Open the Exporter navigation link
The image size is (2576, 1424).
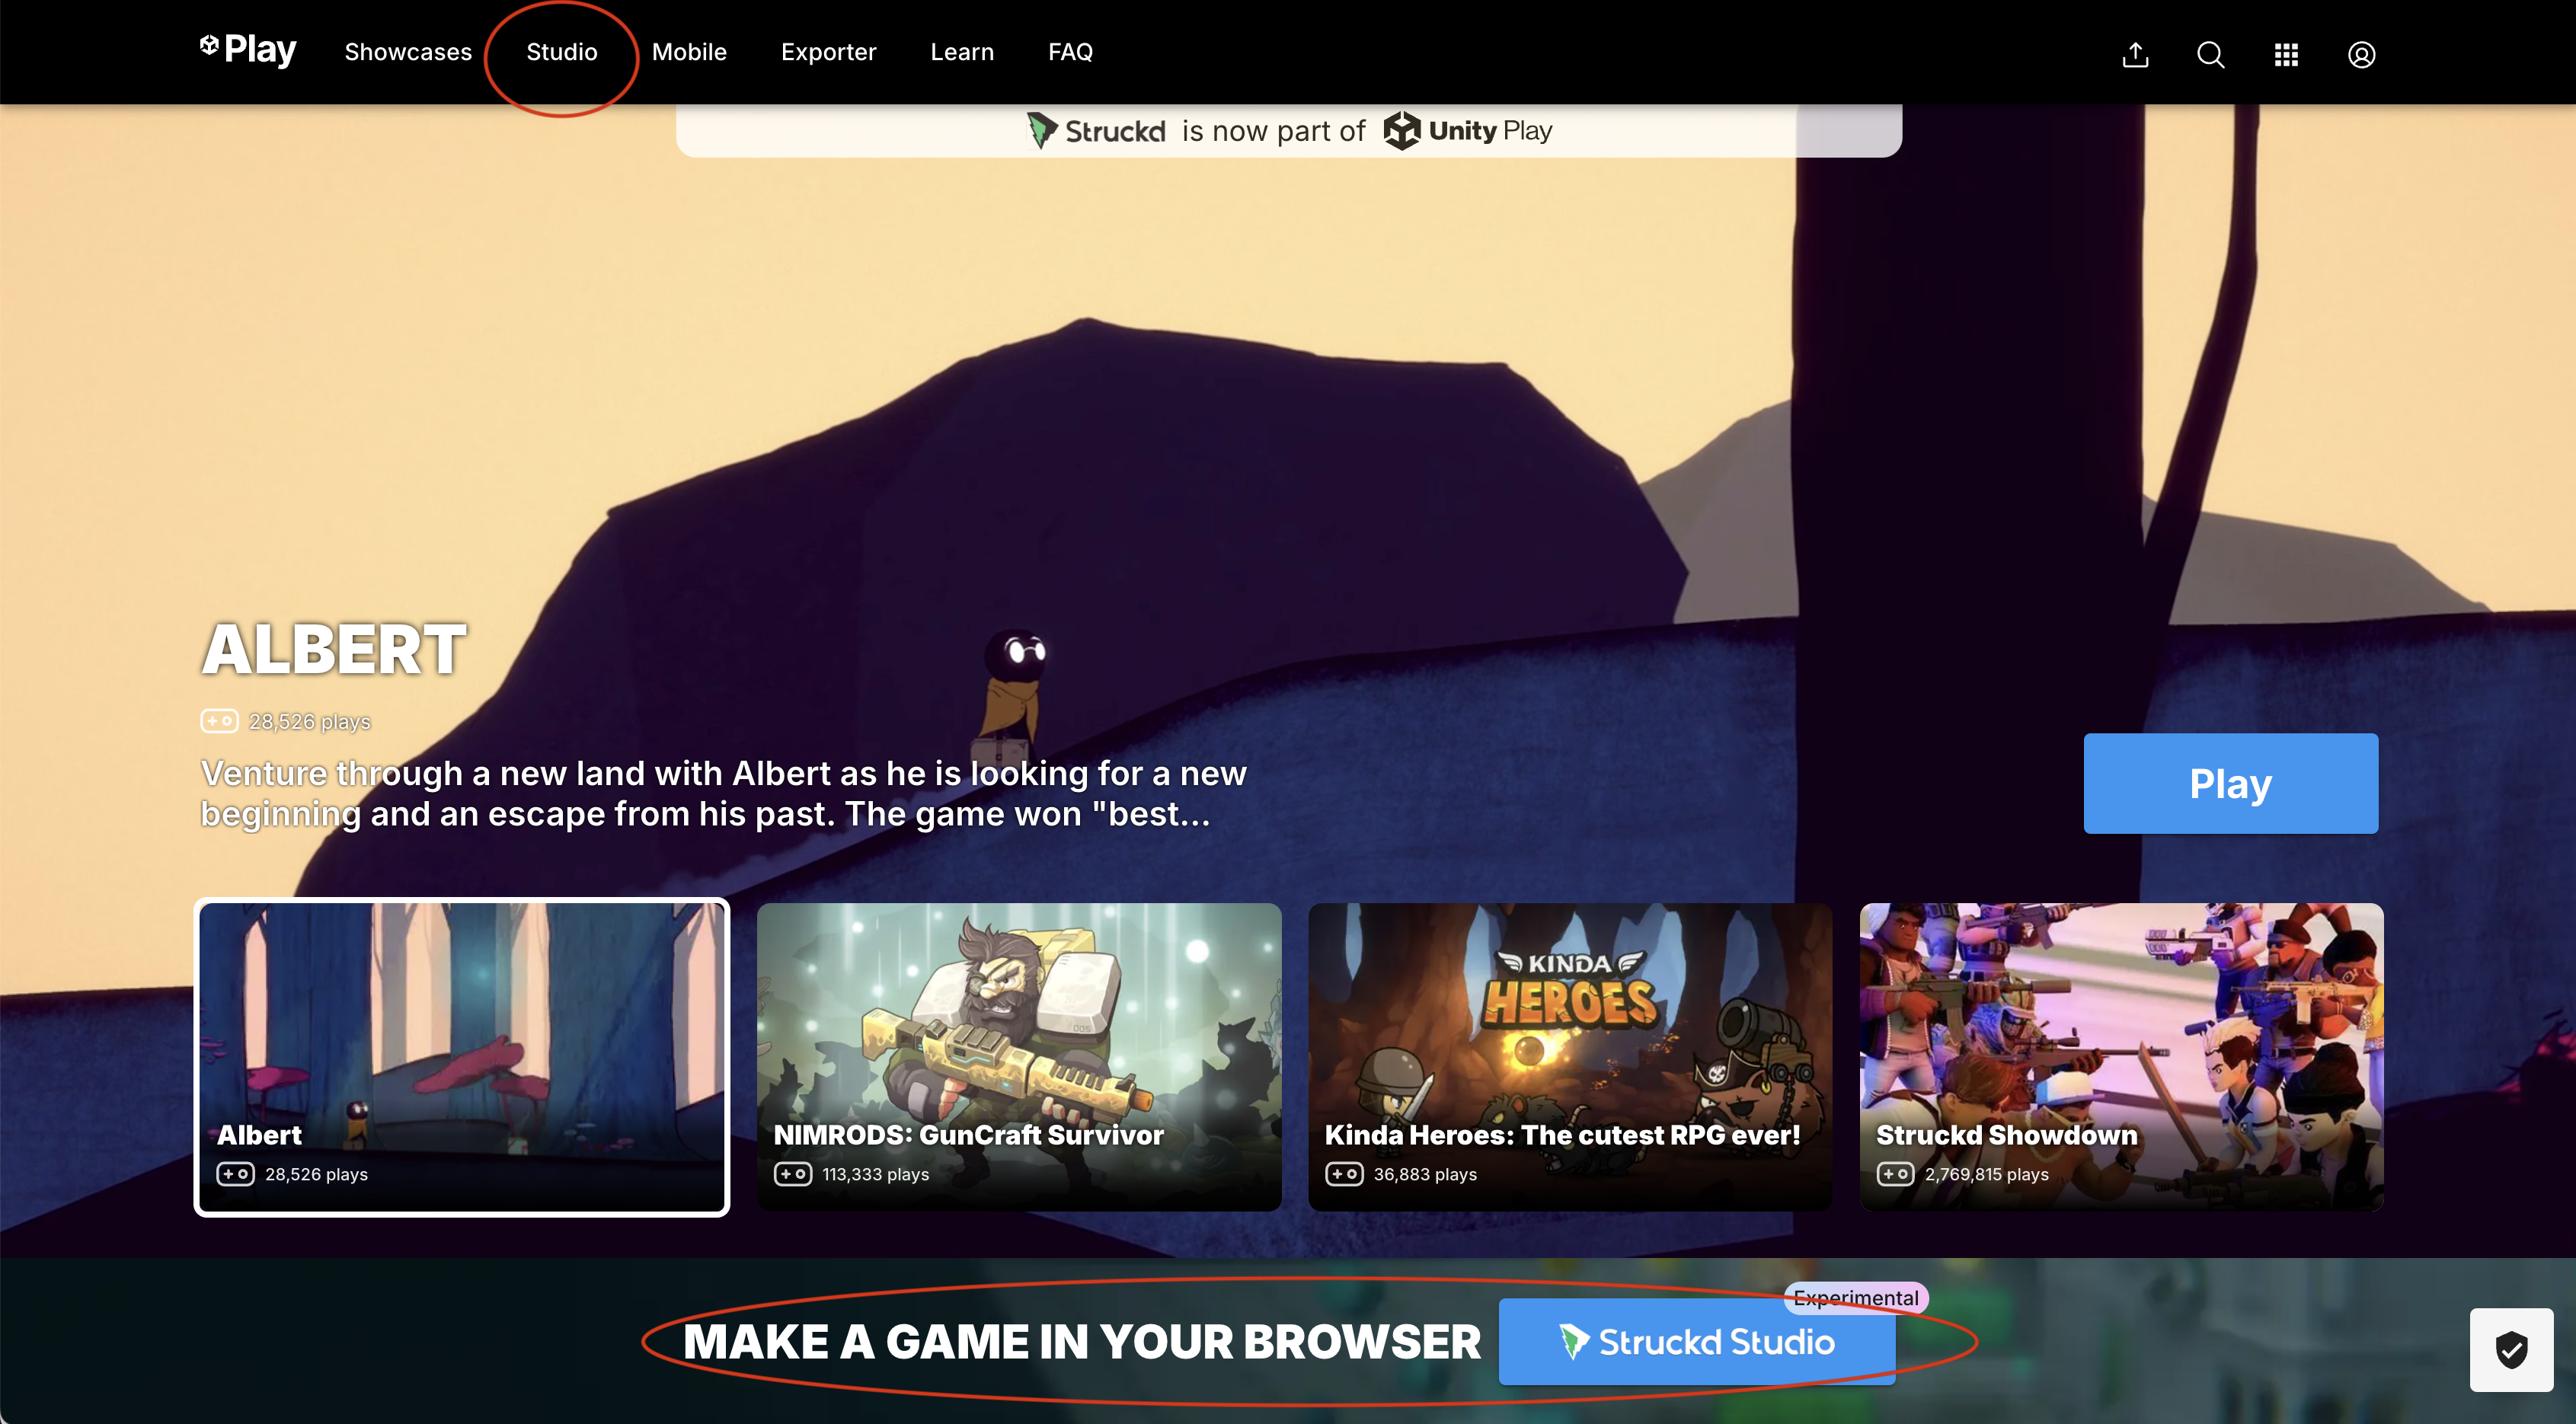tap(828, 52)
